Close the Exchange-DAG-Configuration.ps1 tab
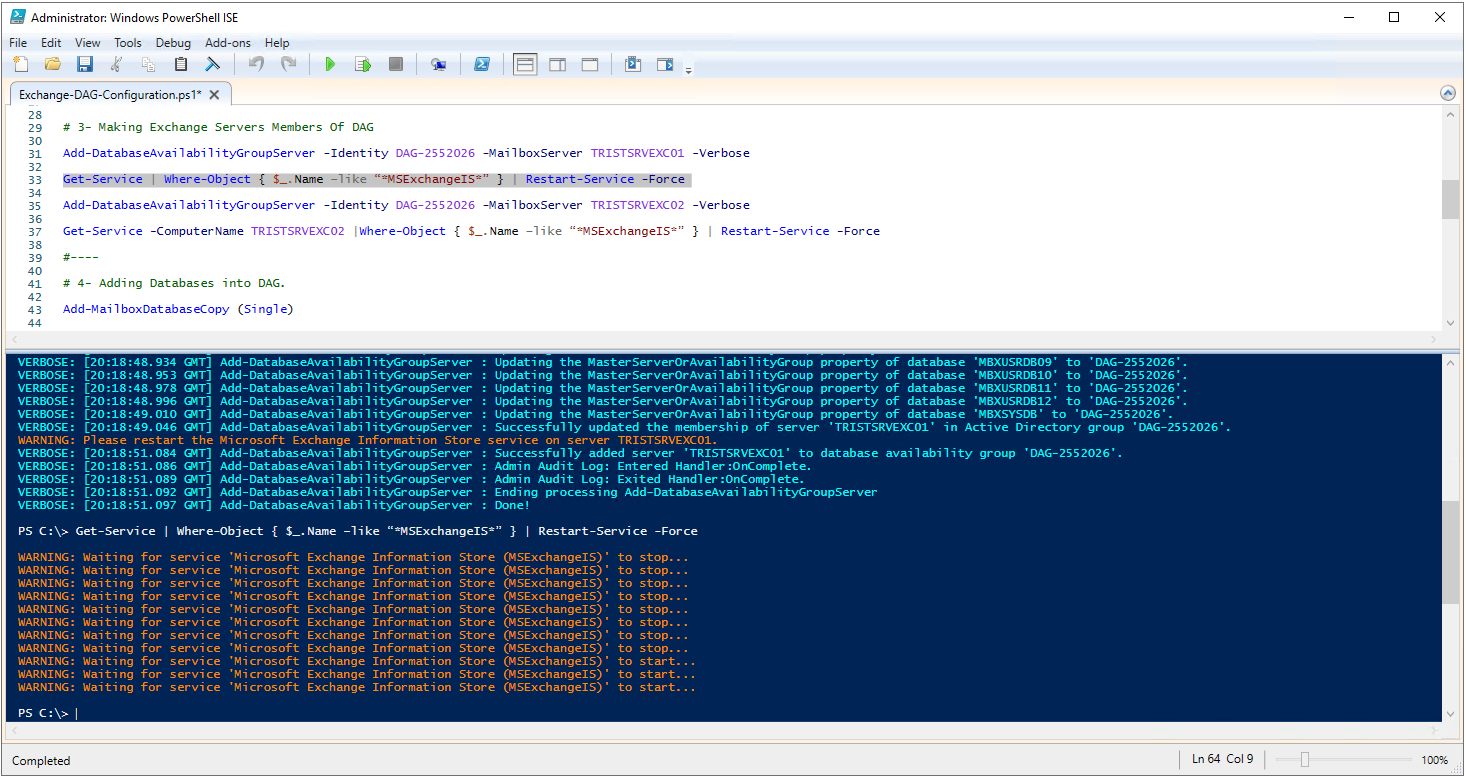 click(216, 94)
